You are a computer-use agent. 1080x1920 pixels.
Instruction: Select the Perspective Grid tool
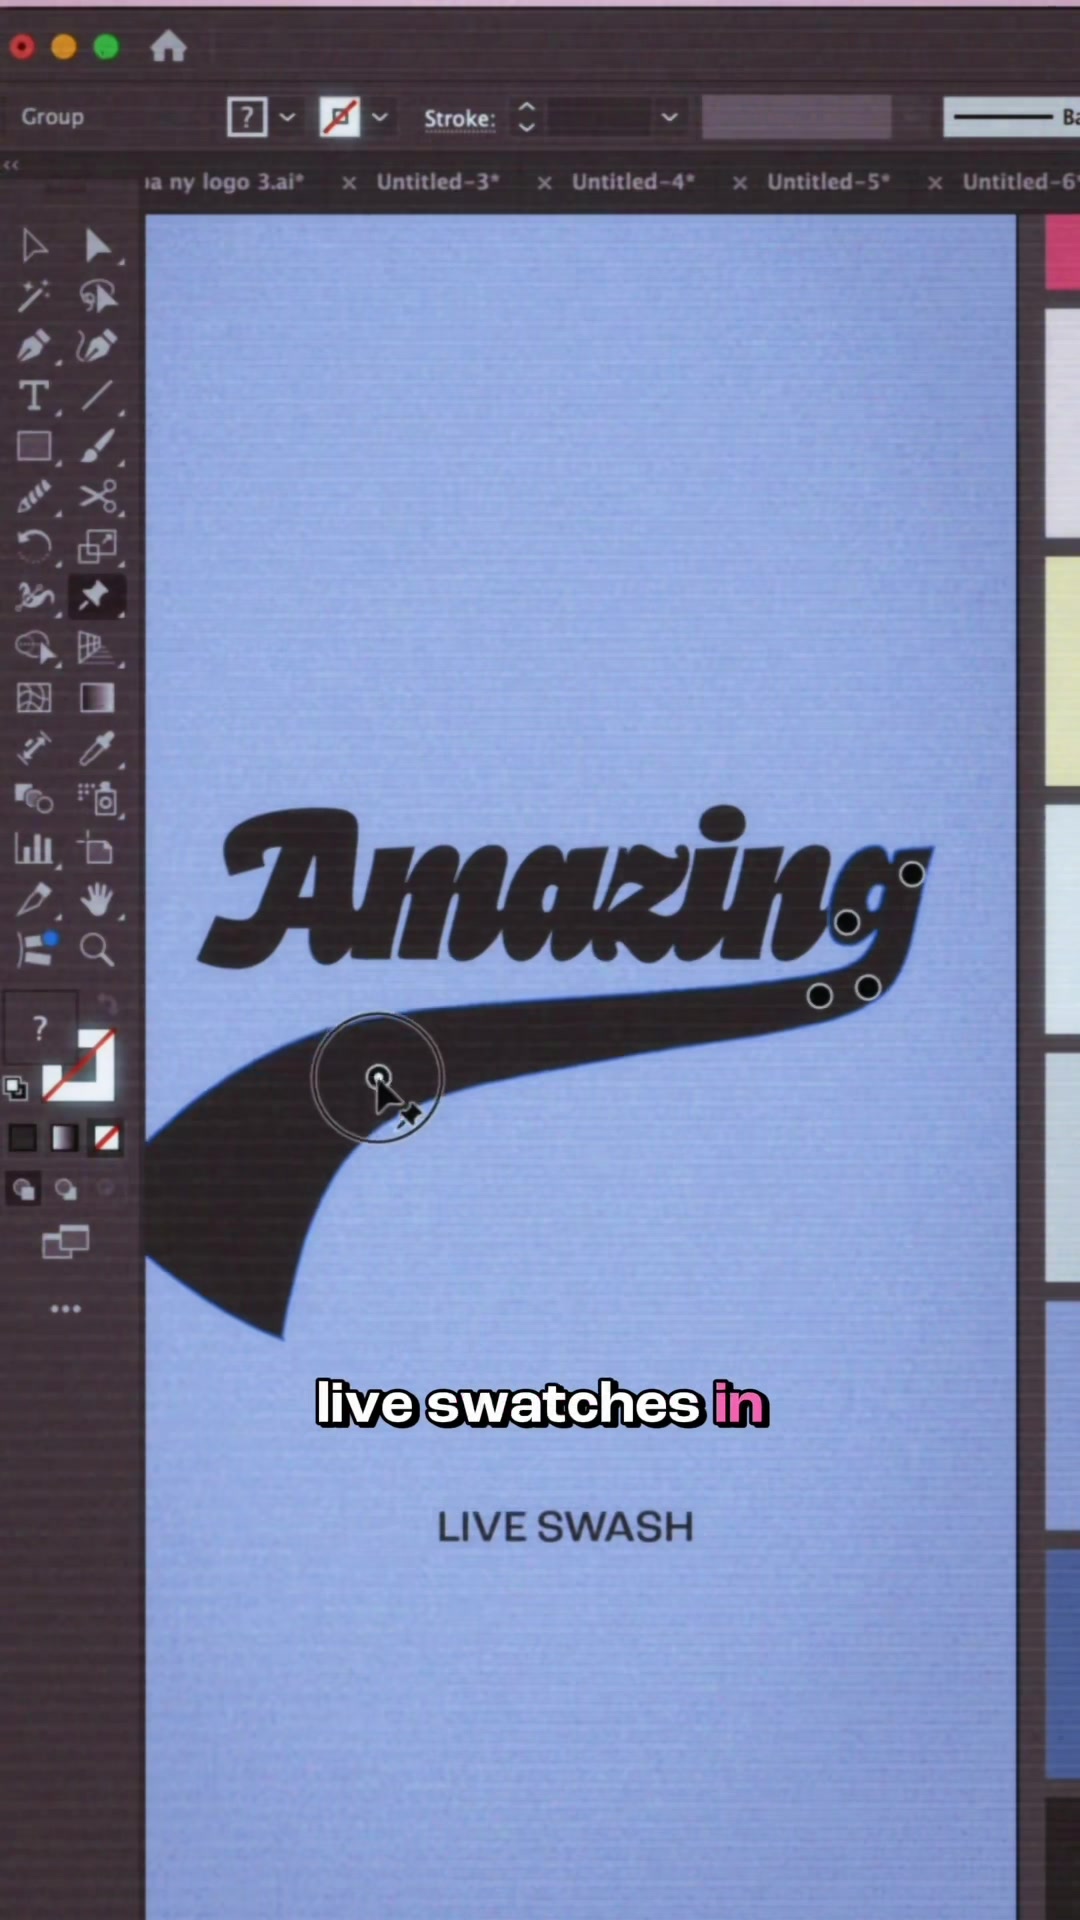pyautogui.click(x=96, y=648)
